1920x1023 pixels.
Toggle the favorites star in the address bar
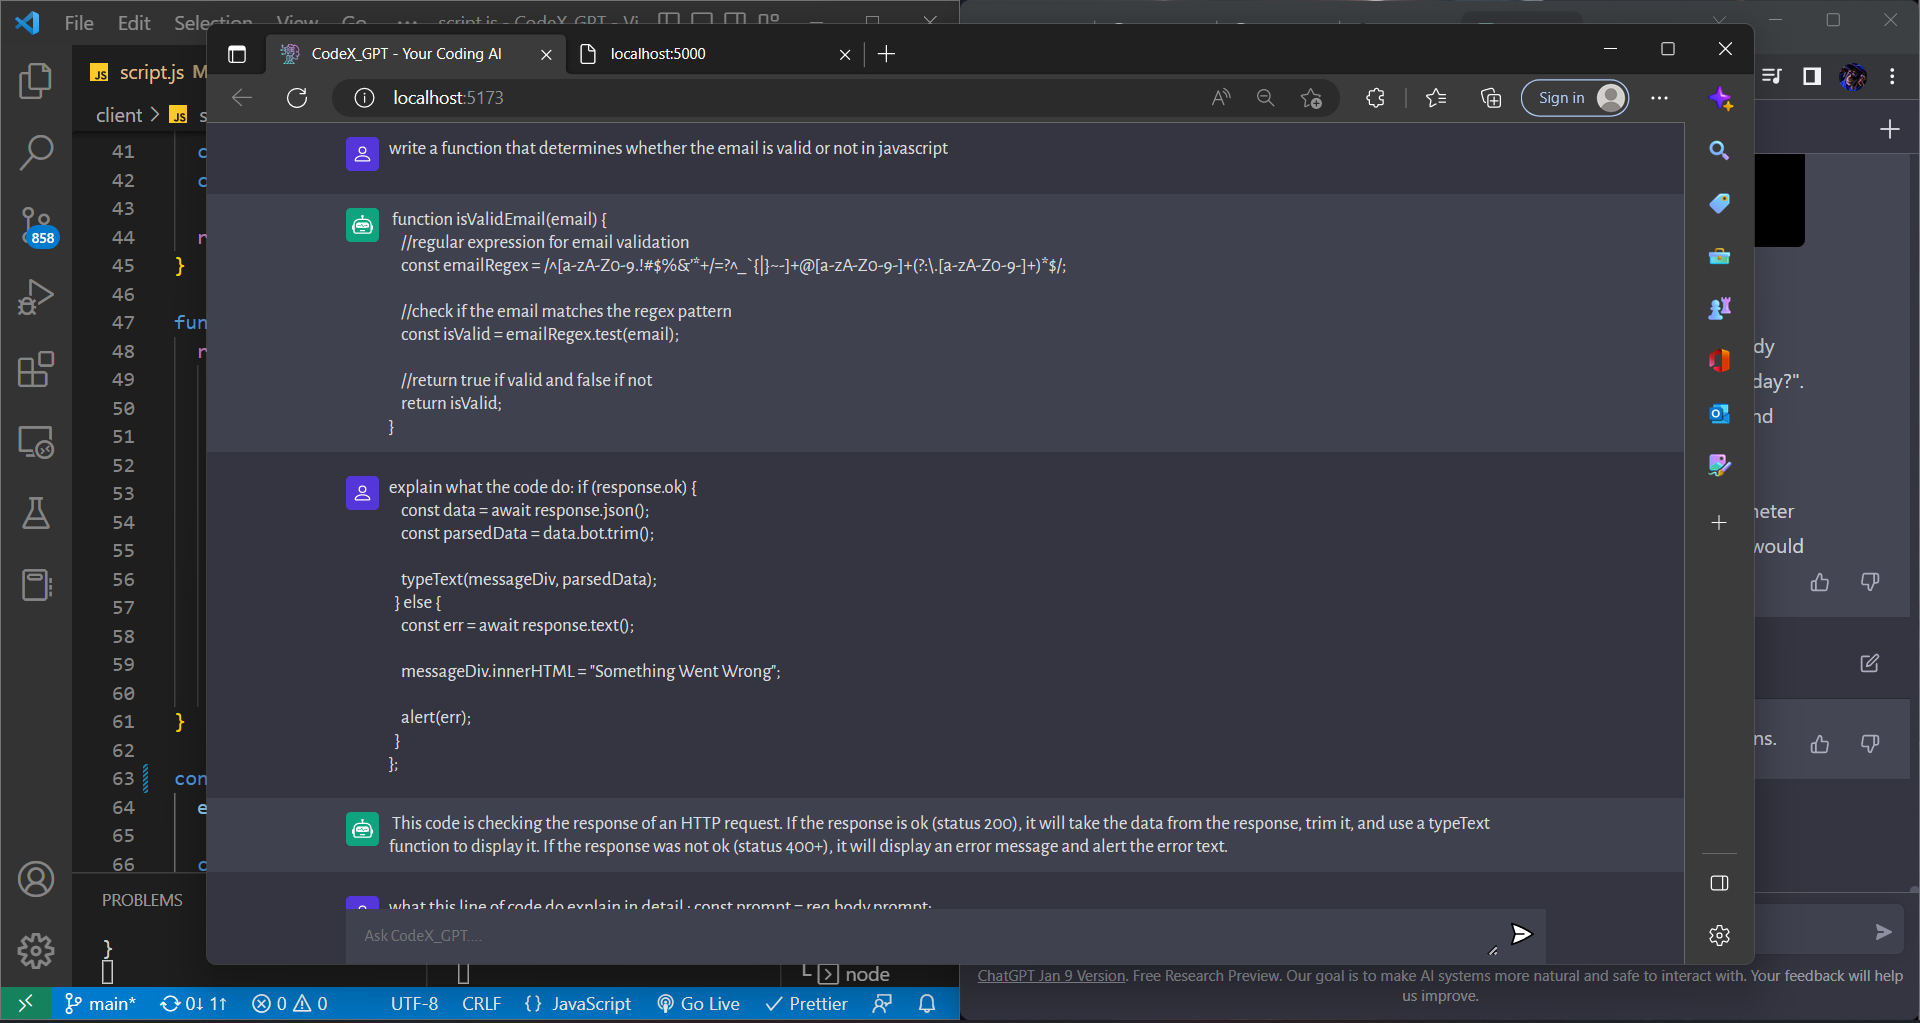point(1311,98)
